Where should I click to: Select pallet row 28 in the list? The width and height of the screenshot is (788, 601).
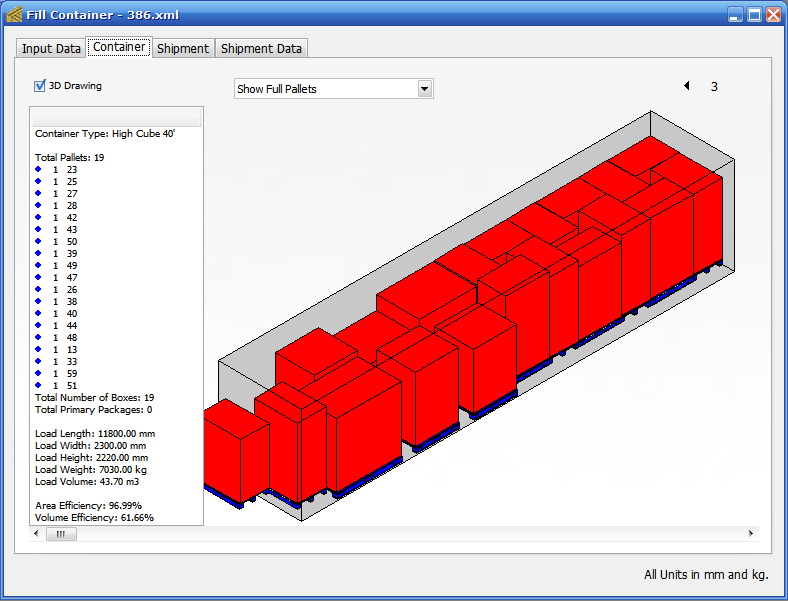pos(56,206)
